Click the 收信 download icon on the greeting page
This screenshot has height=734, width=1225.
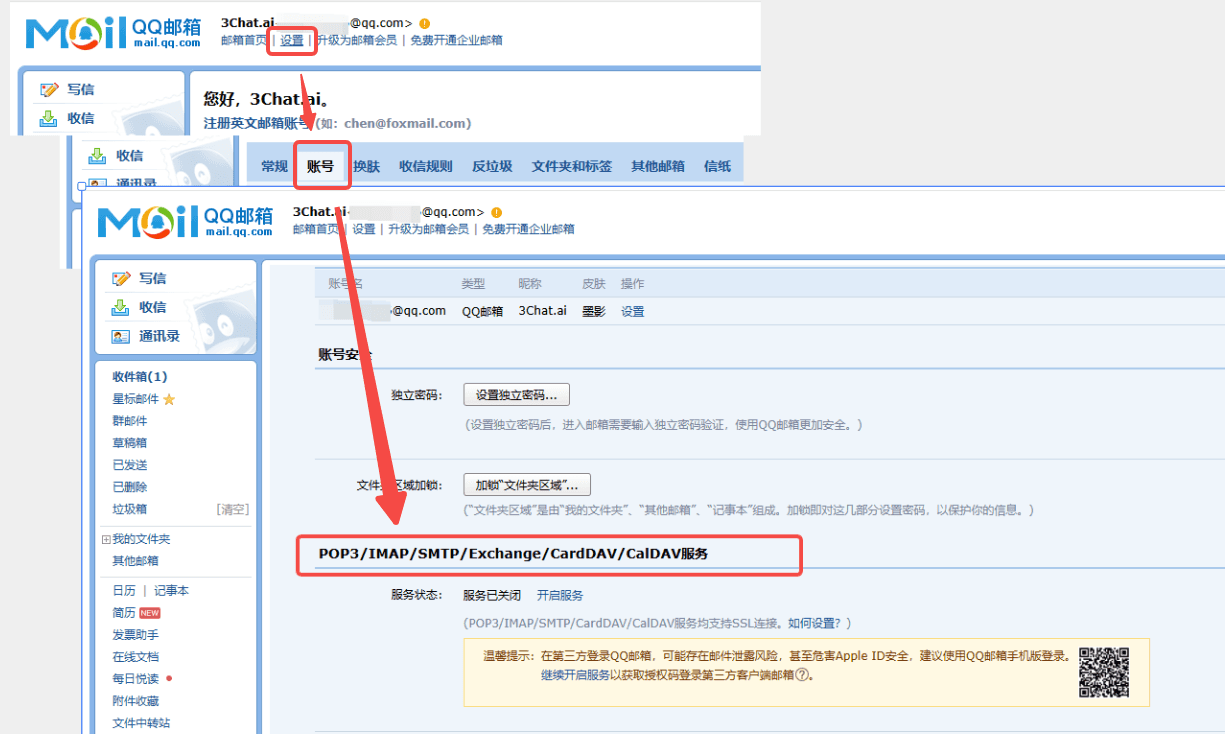48,118
